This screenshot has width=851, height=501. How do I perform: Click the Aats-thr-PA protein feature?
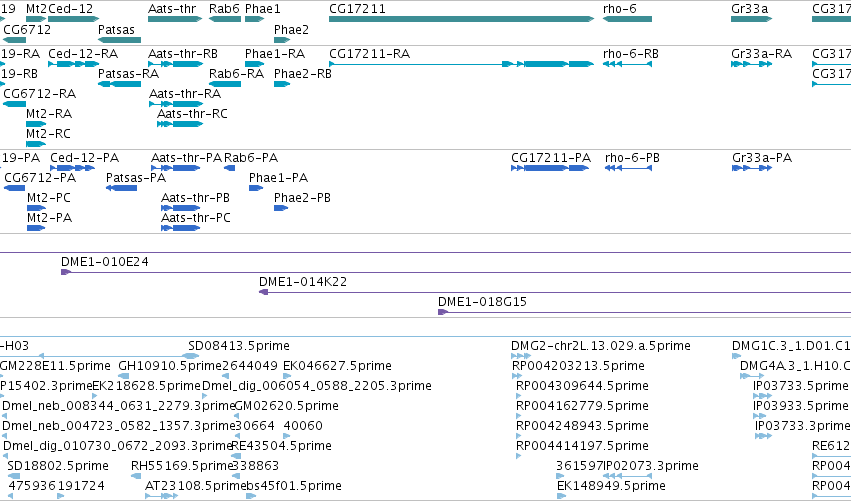coord(176,168)
